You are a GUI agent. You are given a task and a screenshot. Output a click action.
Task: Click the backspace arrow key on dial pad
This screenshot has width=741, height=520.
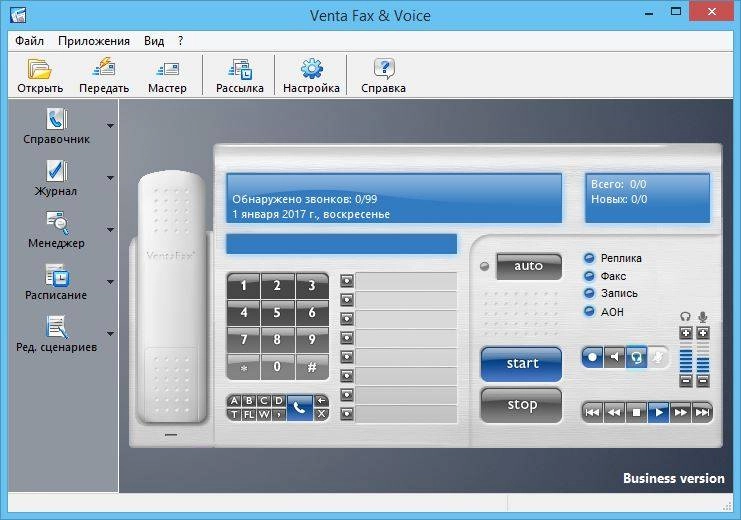[x=321, y=401]
